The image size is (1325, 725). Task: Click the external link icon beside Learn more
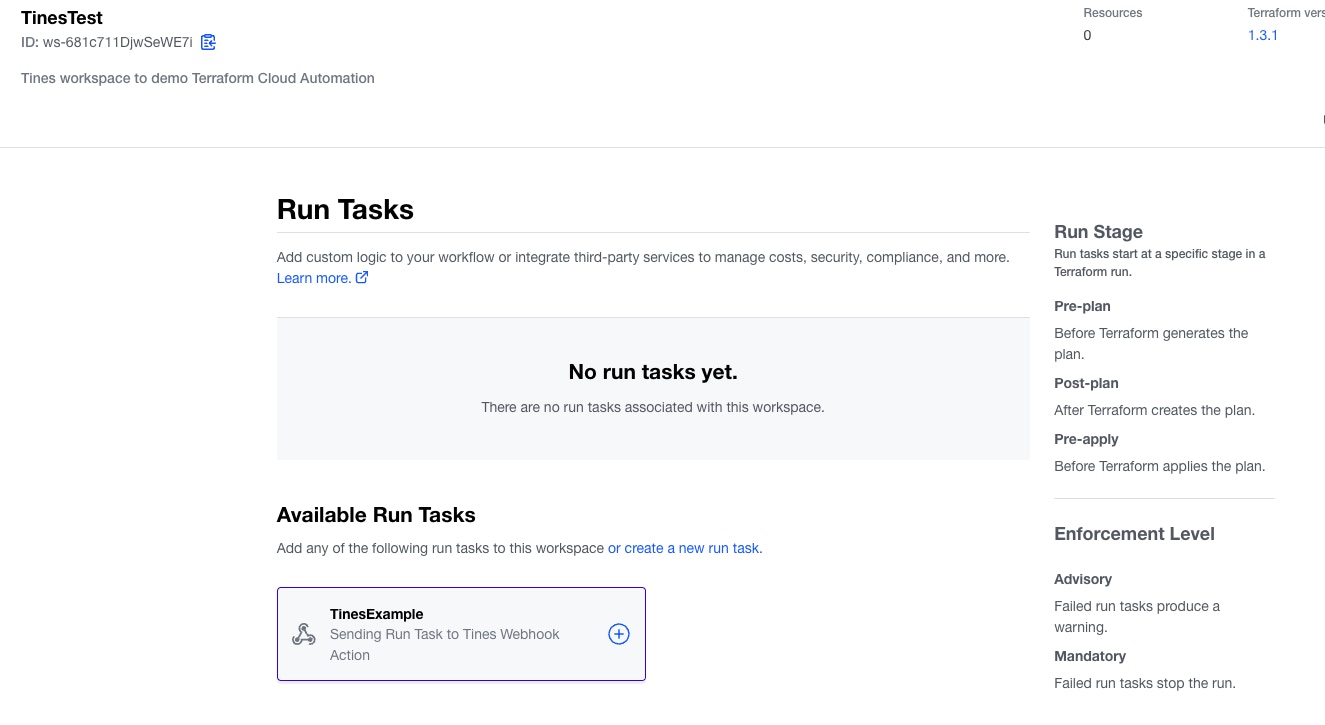tap(362, 278)
